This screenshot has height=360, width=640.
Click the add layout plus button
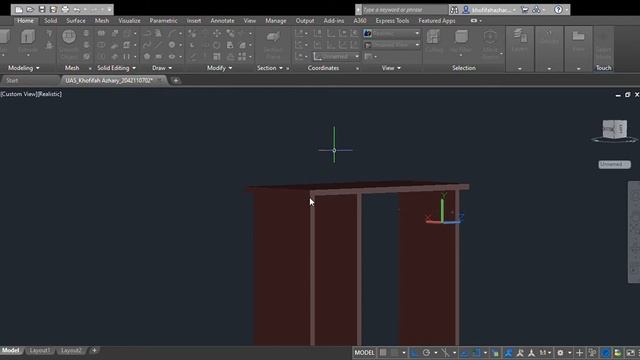click(x=94, y=350)
